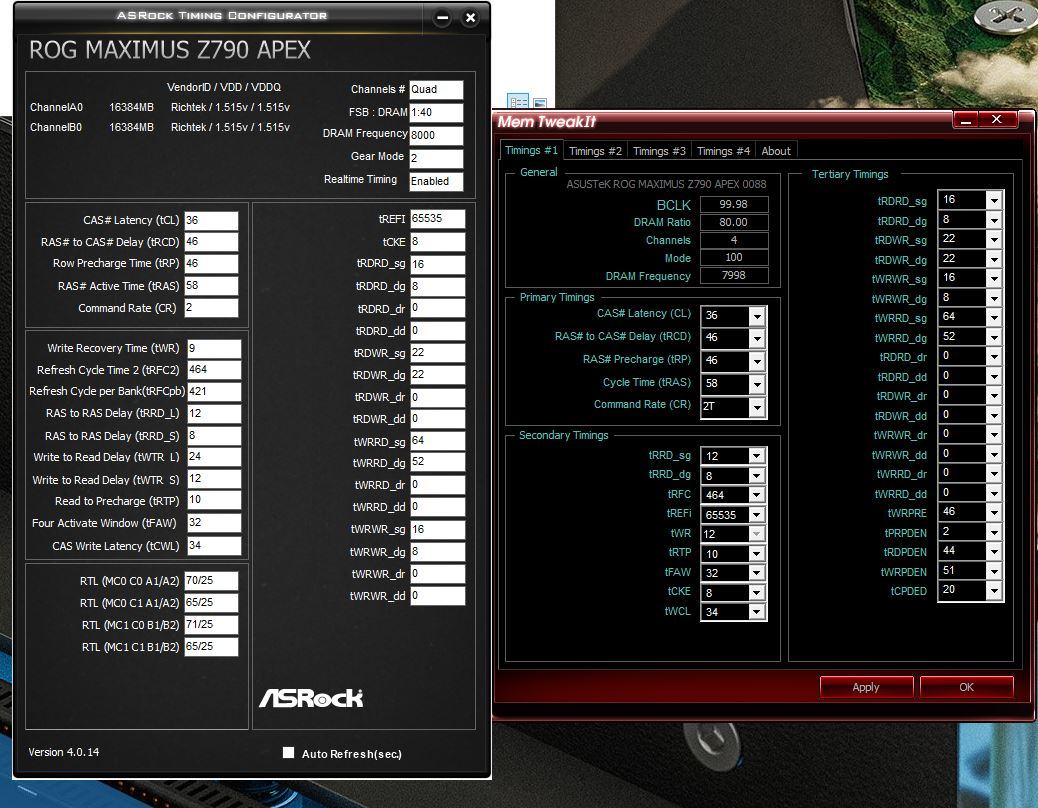Viewport: 1038px width, 808px height.
Task: Switch to the Timings #1 tab
Action: (531, 150)
